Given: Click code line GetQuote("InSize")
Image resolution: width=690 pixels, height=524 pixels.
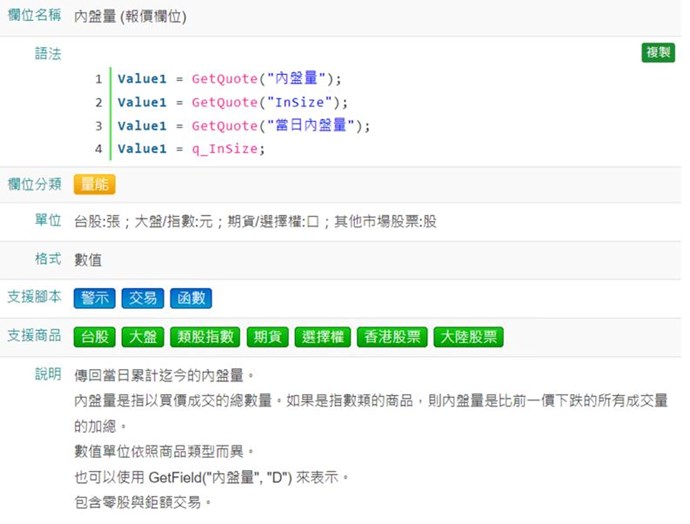Looking at the screenshot, I should (x=232, y=102).
